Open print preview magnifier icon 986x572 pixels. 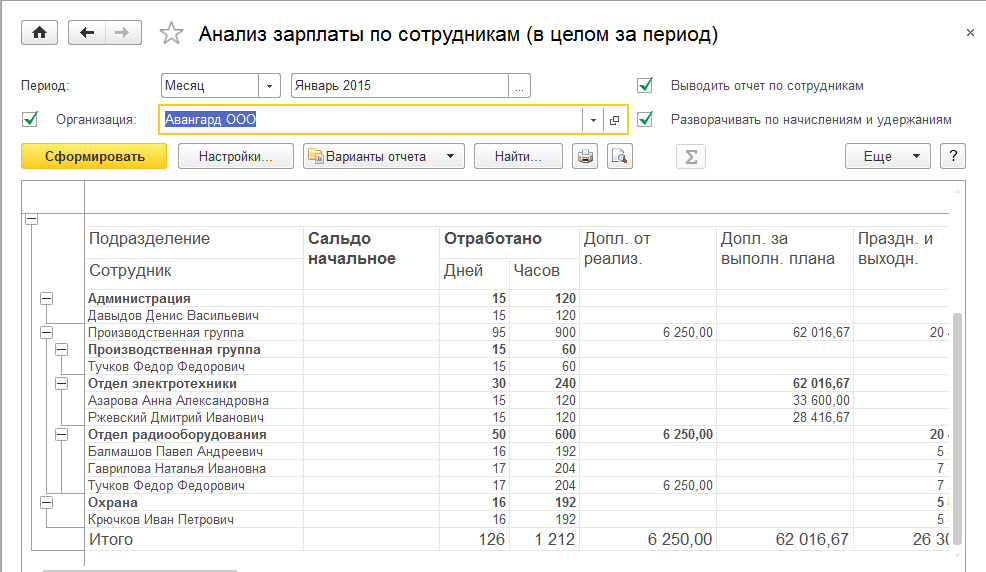point(619,156)
